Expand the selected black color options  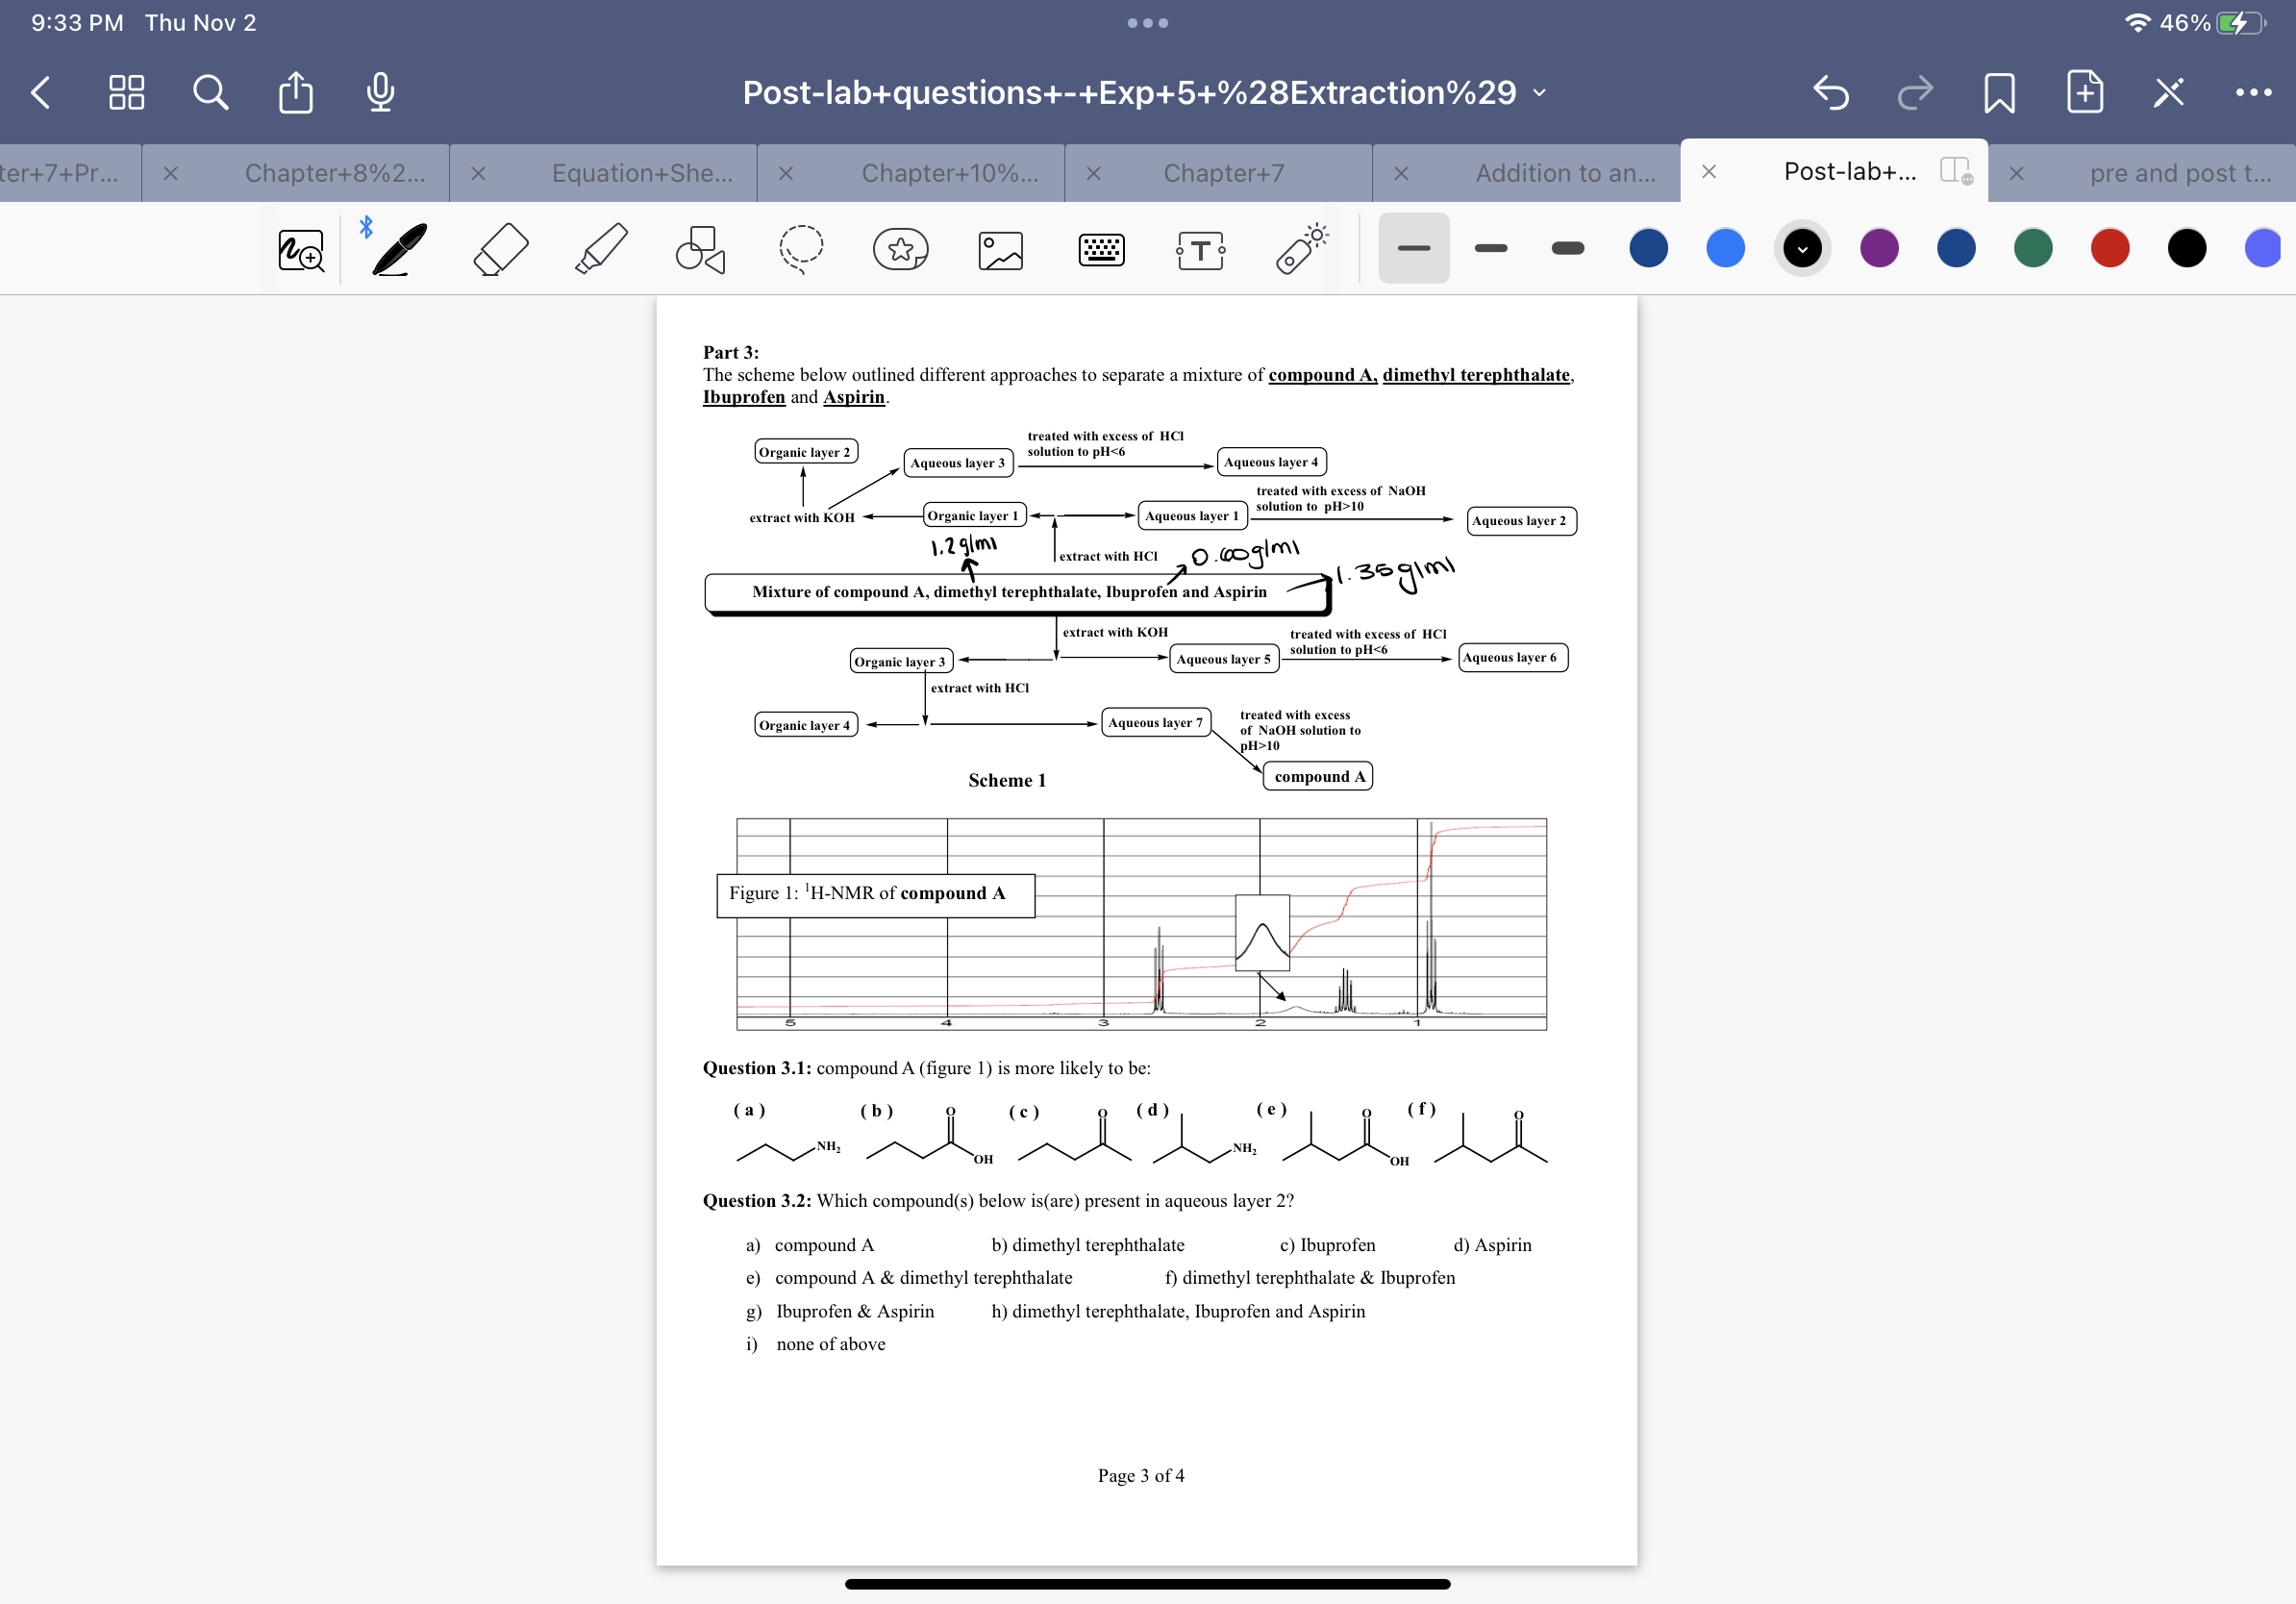(1802, 248)
